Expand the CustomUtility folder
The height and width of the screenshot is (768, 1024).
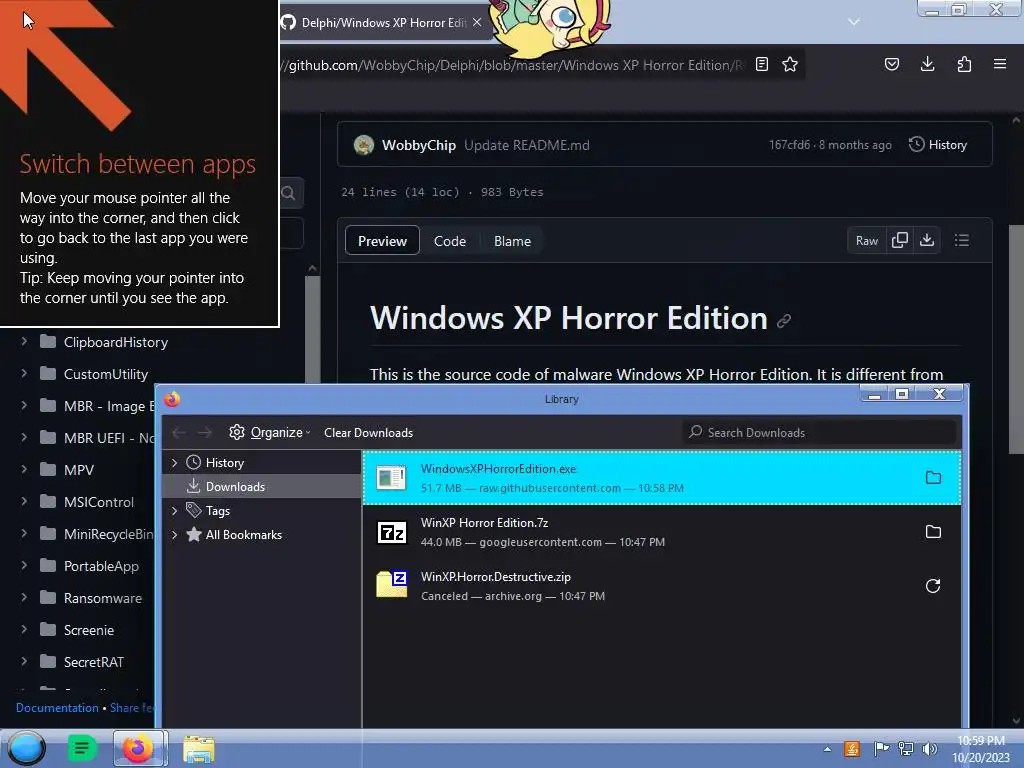pyautogui.click(x=24, y=373)
